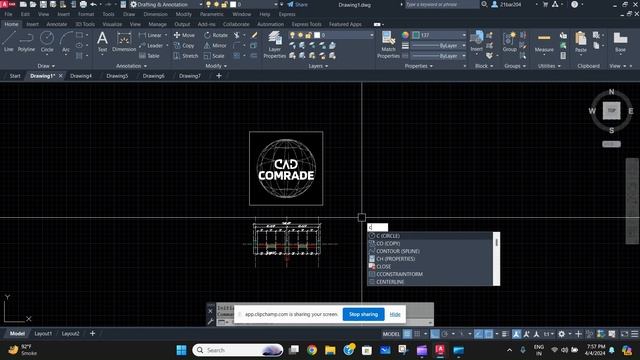Click the Plot printer icon
Screen dimensions: 640x360
coord(83,4)
